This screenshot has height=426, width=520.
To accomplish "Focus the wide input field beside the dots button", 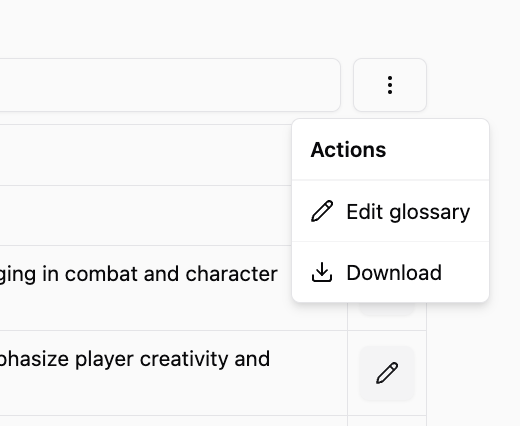I will pos(170,85).
